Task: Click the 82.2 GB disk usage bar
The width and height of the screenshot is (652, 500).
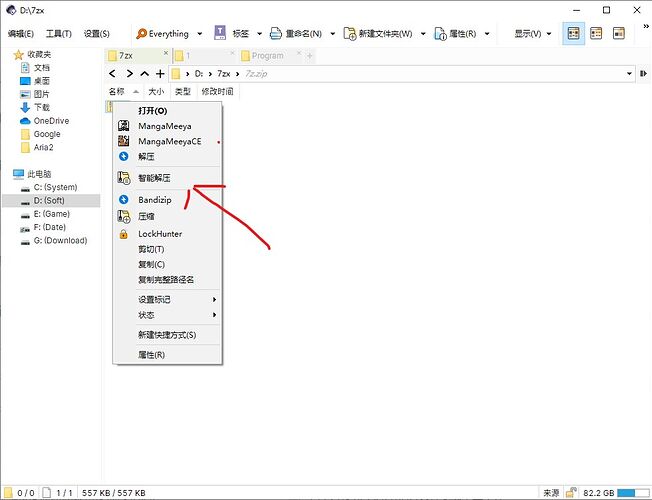Action: (x=633, y=493)
